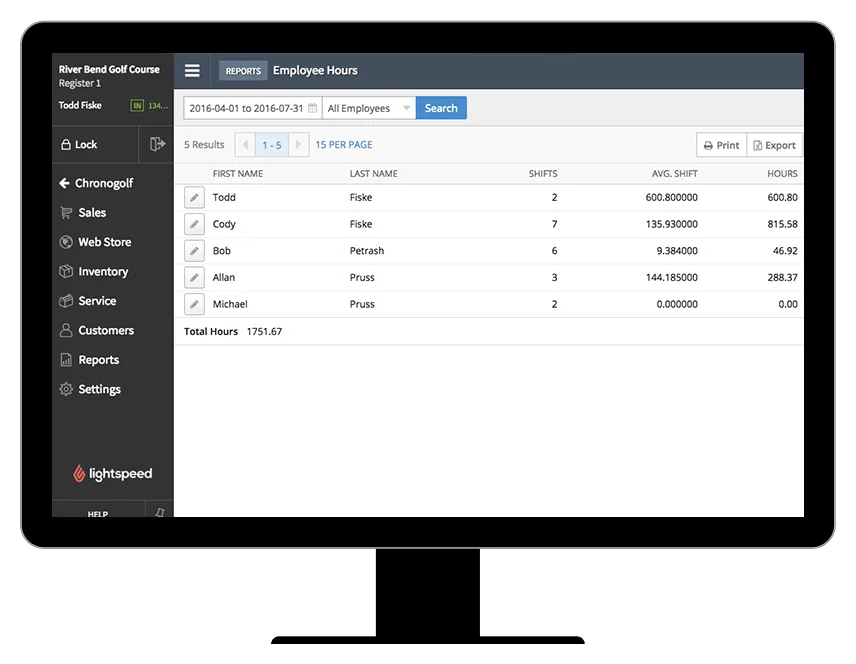Open the calendar icon in date field

click(312, 108)
